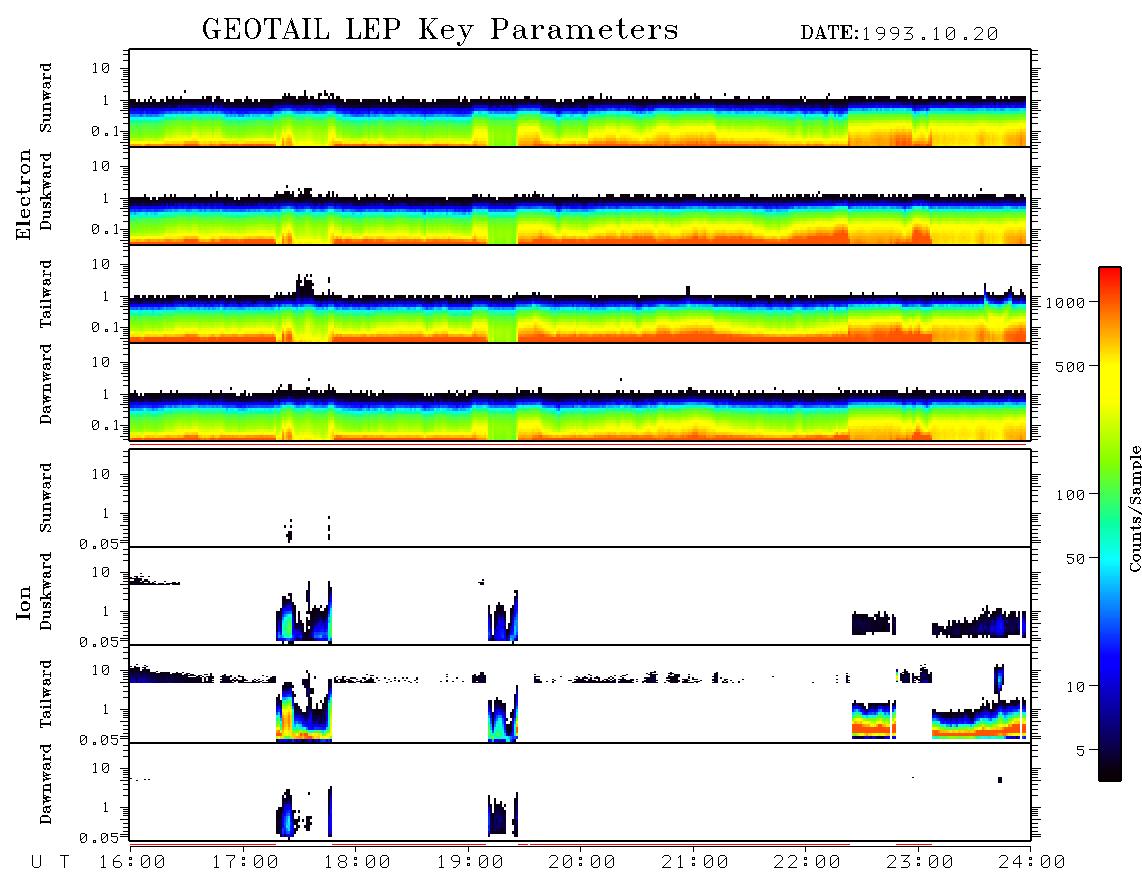Select the '1000' color bar tick value
Image resolution: width=1142 pixels, height=880 pixels.
click(x=1066, y=302)
